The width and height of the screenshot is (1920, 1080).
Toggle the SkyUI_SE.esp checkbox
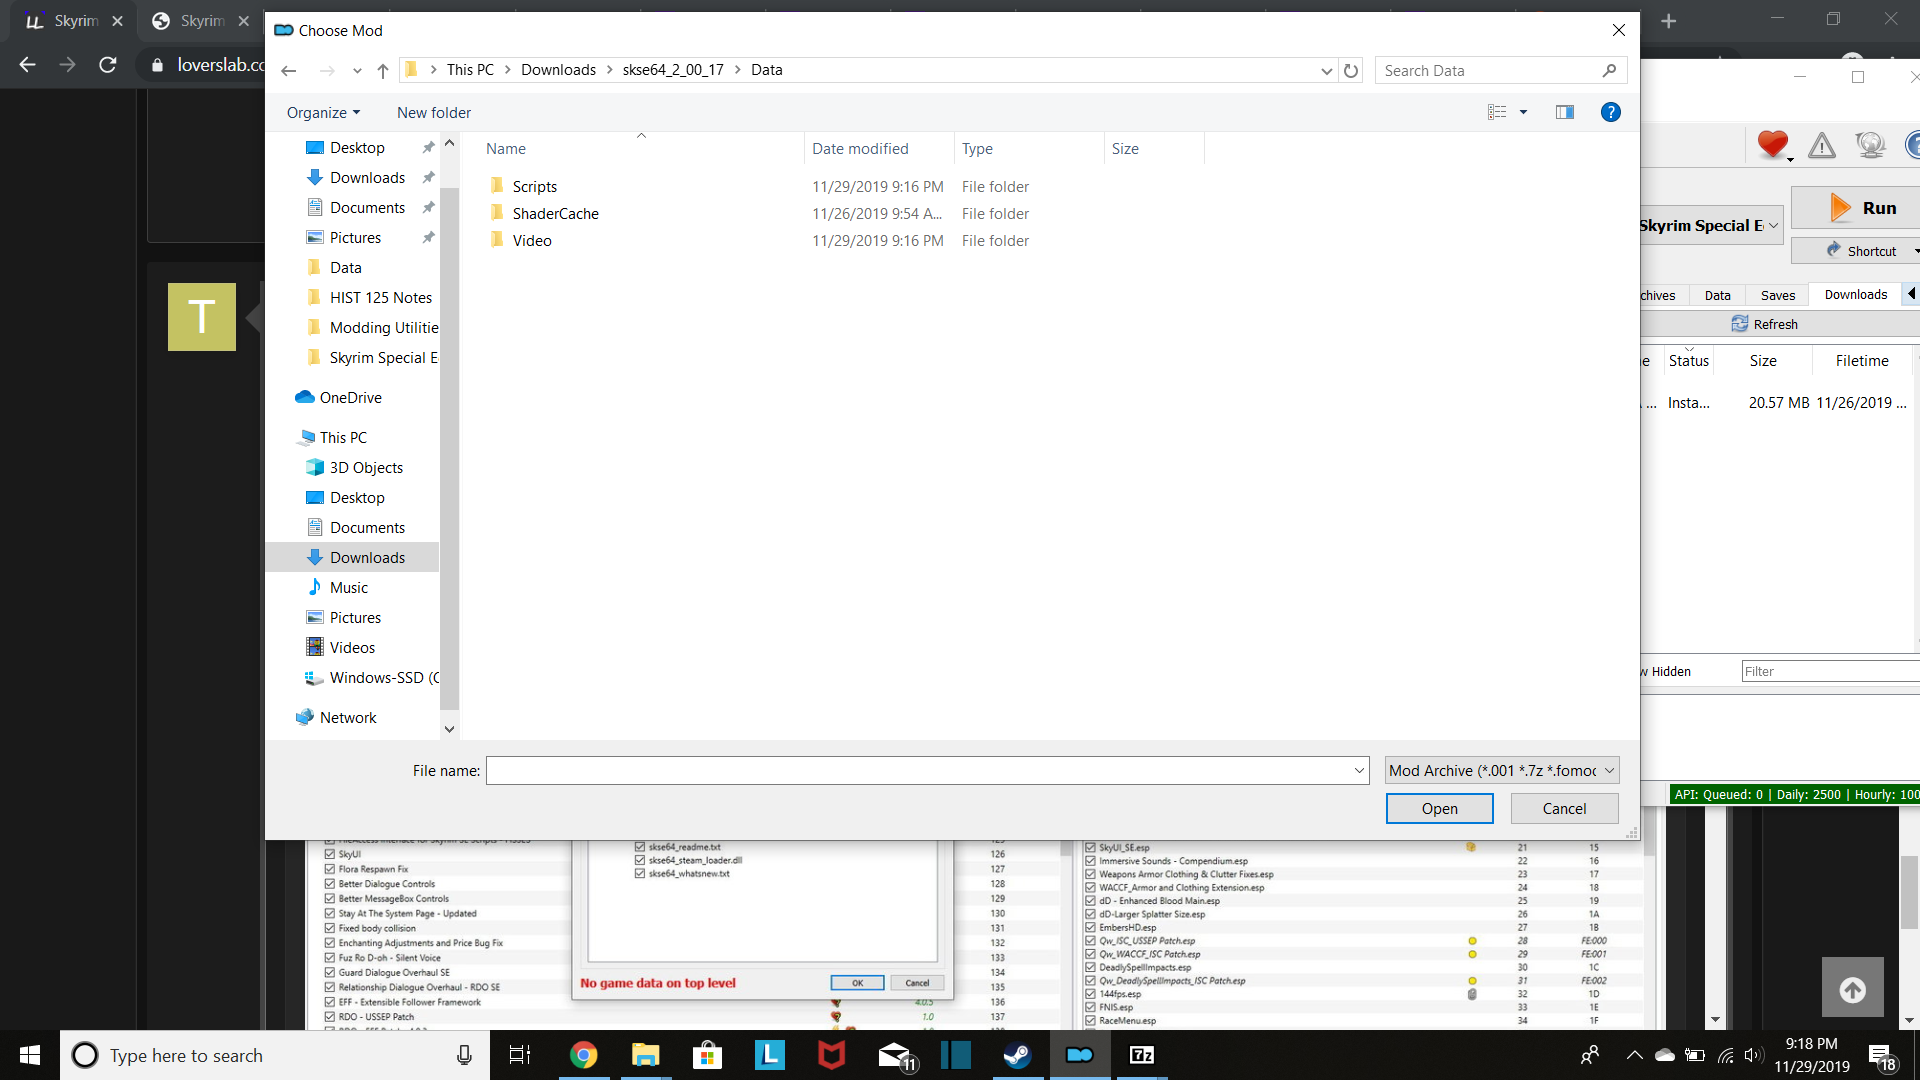[1091, 847]
